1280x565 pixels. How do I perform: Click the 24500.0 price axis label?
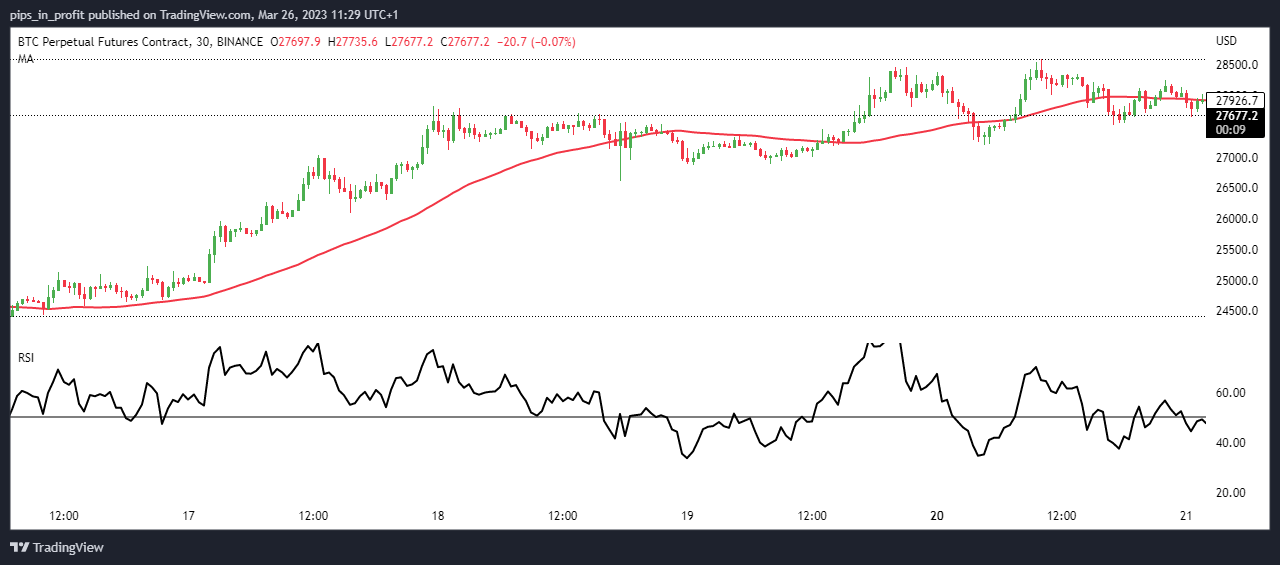[1237, 311]
